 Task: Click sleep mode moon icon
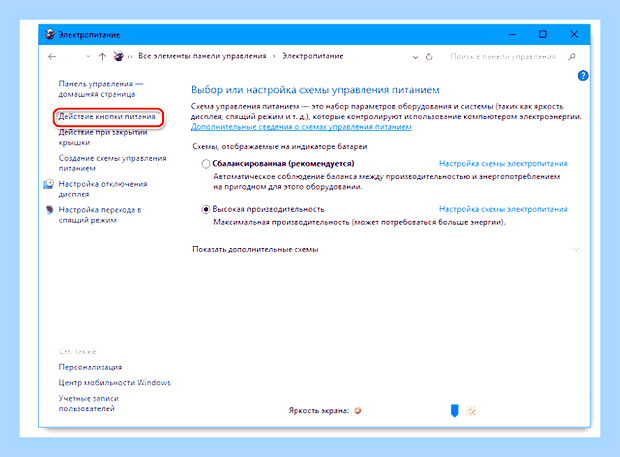(x=49, y=210)
